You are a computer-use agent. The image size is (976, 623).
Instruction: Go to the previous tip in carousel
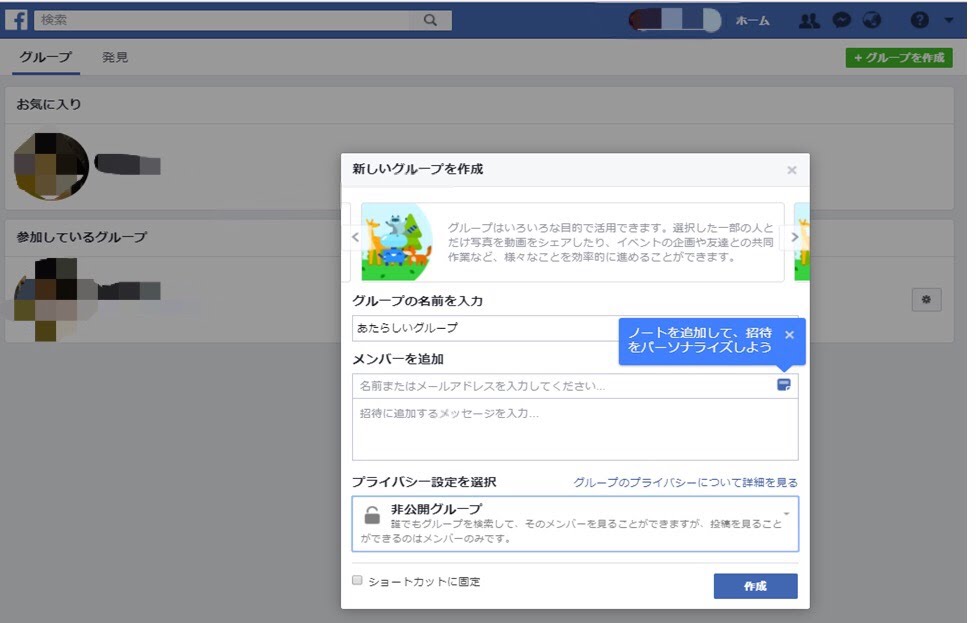355,237
